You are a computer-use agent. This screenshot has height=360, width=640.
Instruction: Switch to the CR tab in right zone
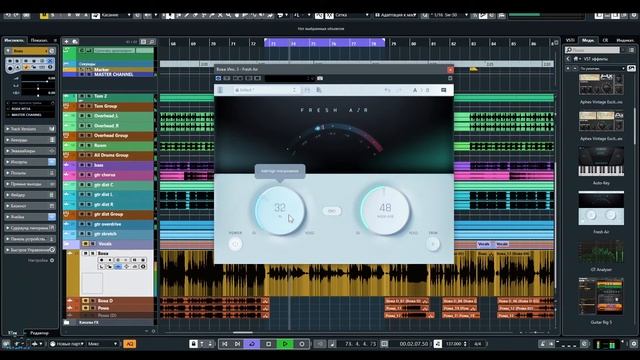click(605, 40)
